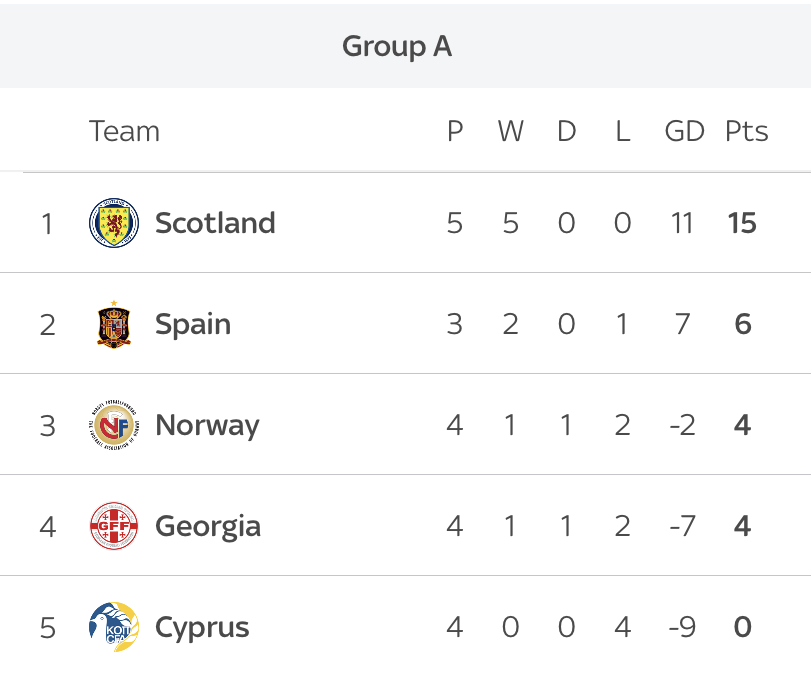Click the Norway team crest icon
811x675 pixels.
(114, 425)
